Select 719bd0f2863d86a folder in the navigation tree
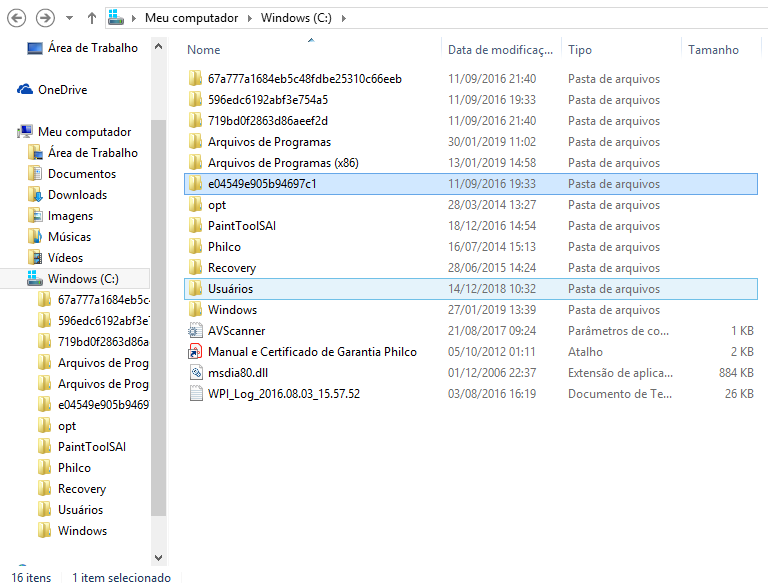This screenshot has height=586, width=768. click(x=103, y=342)
